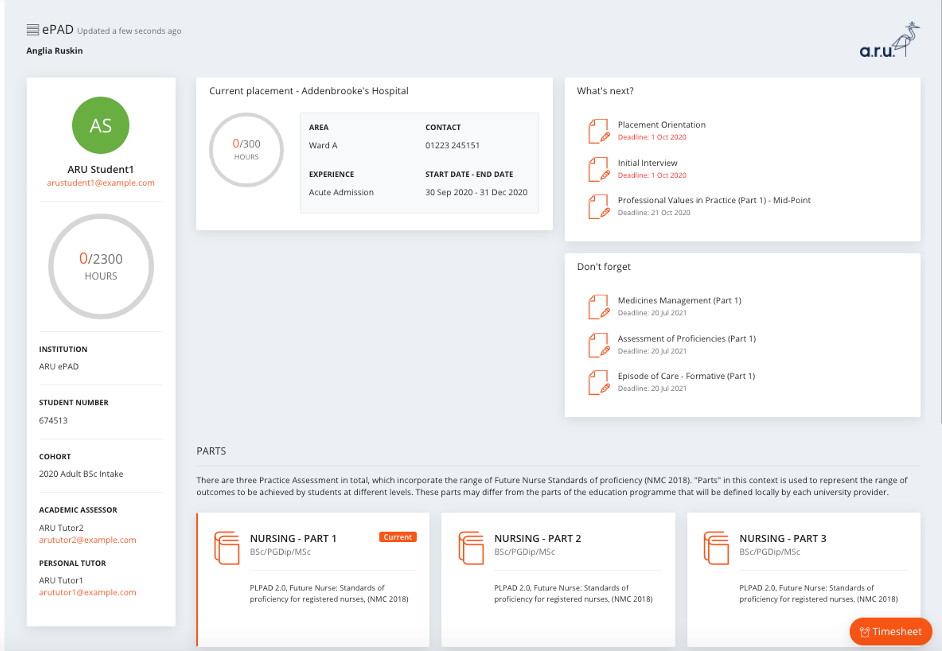
Task: Click the Nursing Part 1 book icon
Action: click(x=227, y=547)
